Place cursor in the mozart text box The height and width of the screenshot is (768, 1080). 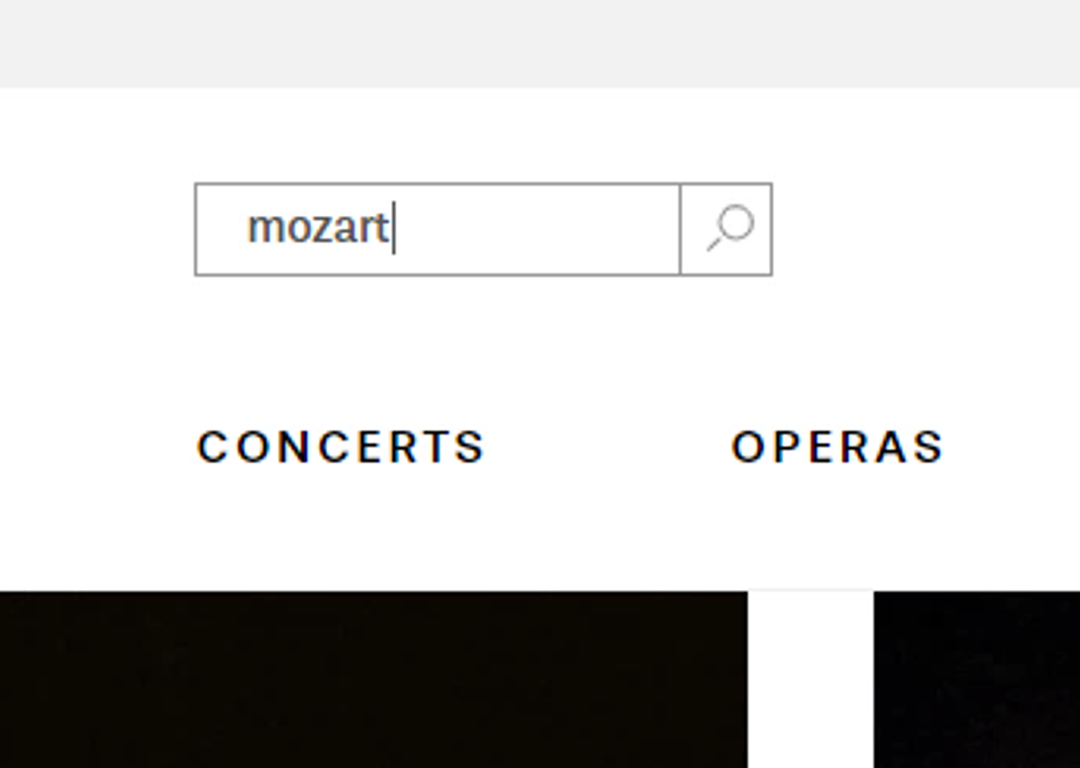[437, 229]
